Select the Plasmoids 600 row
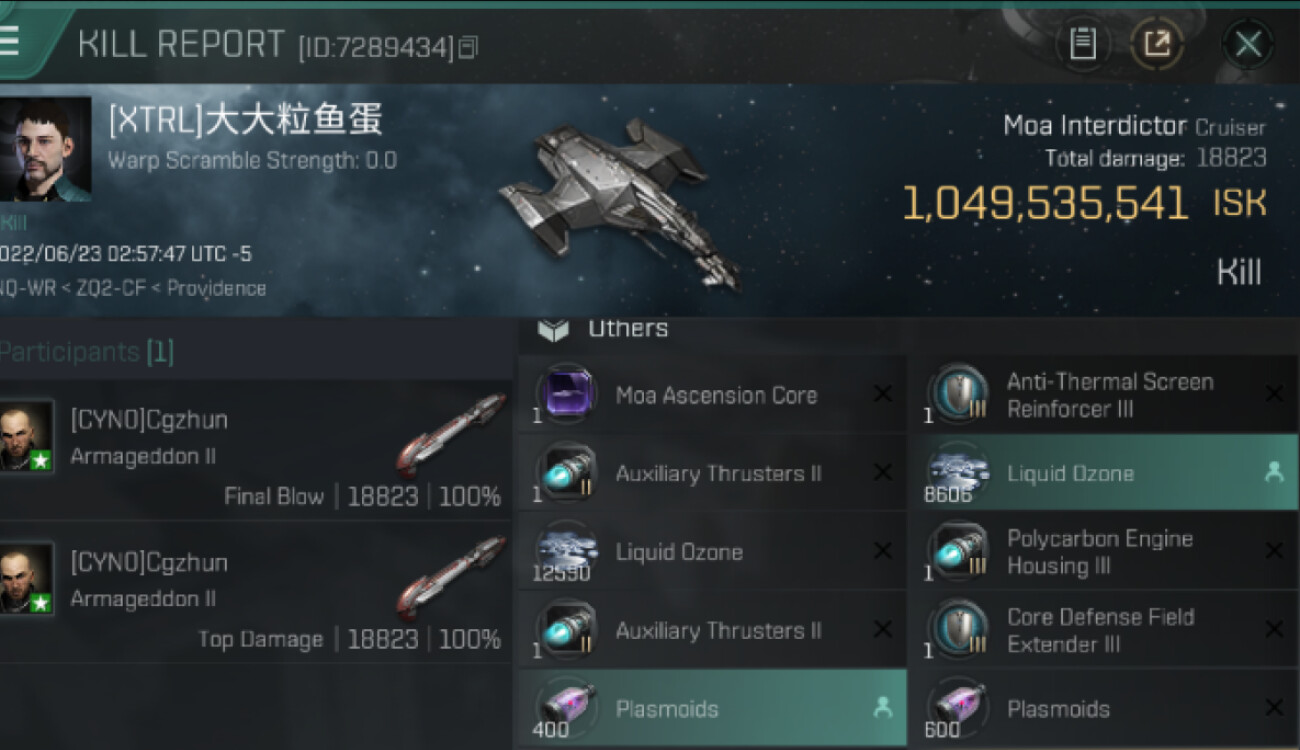This screenshot has height=750, width=1300. click(1104, 708)
